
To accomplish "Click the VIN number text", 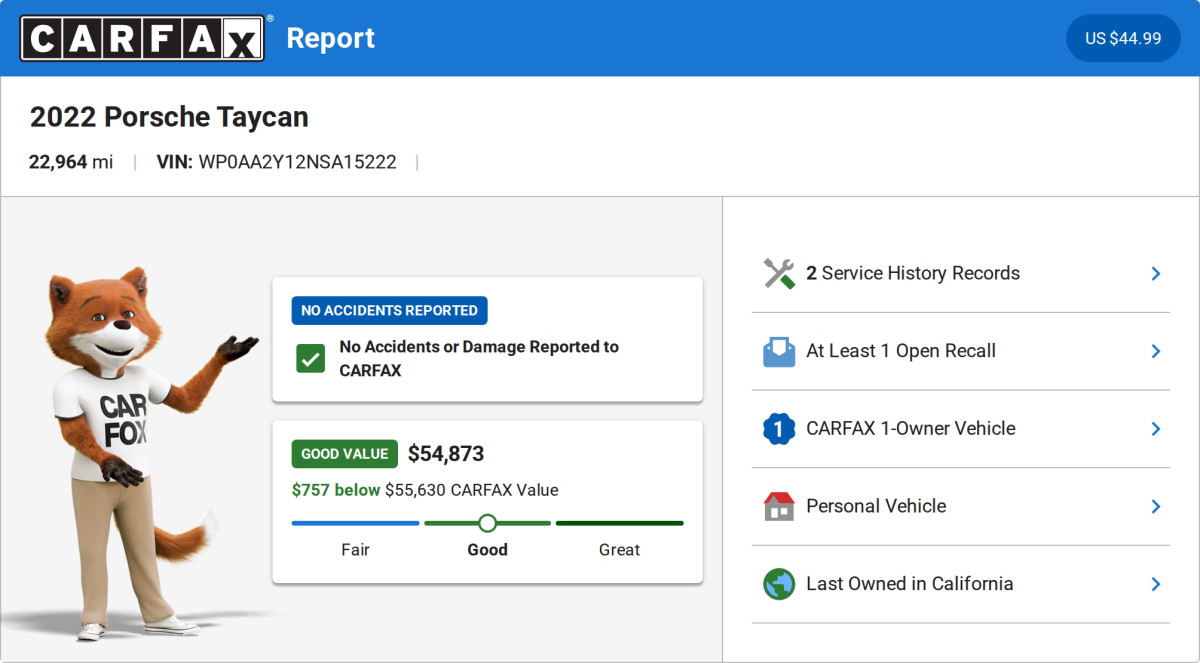I will [297, 162].
